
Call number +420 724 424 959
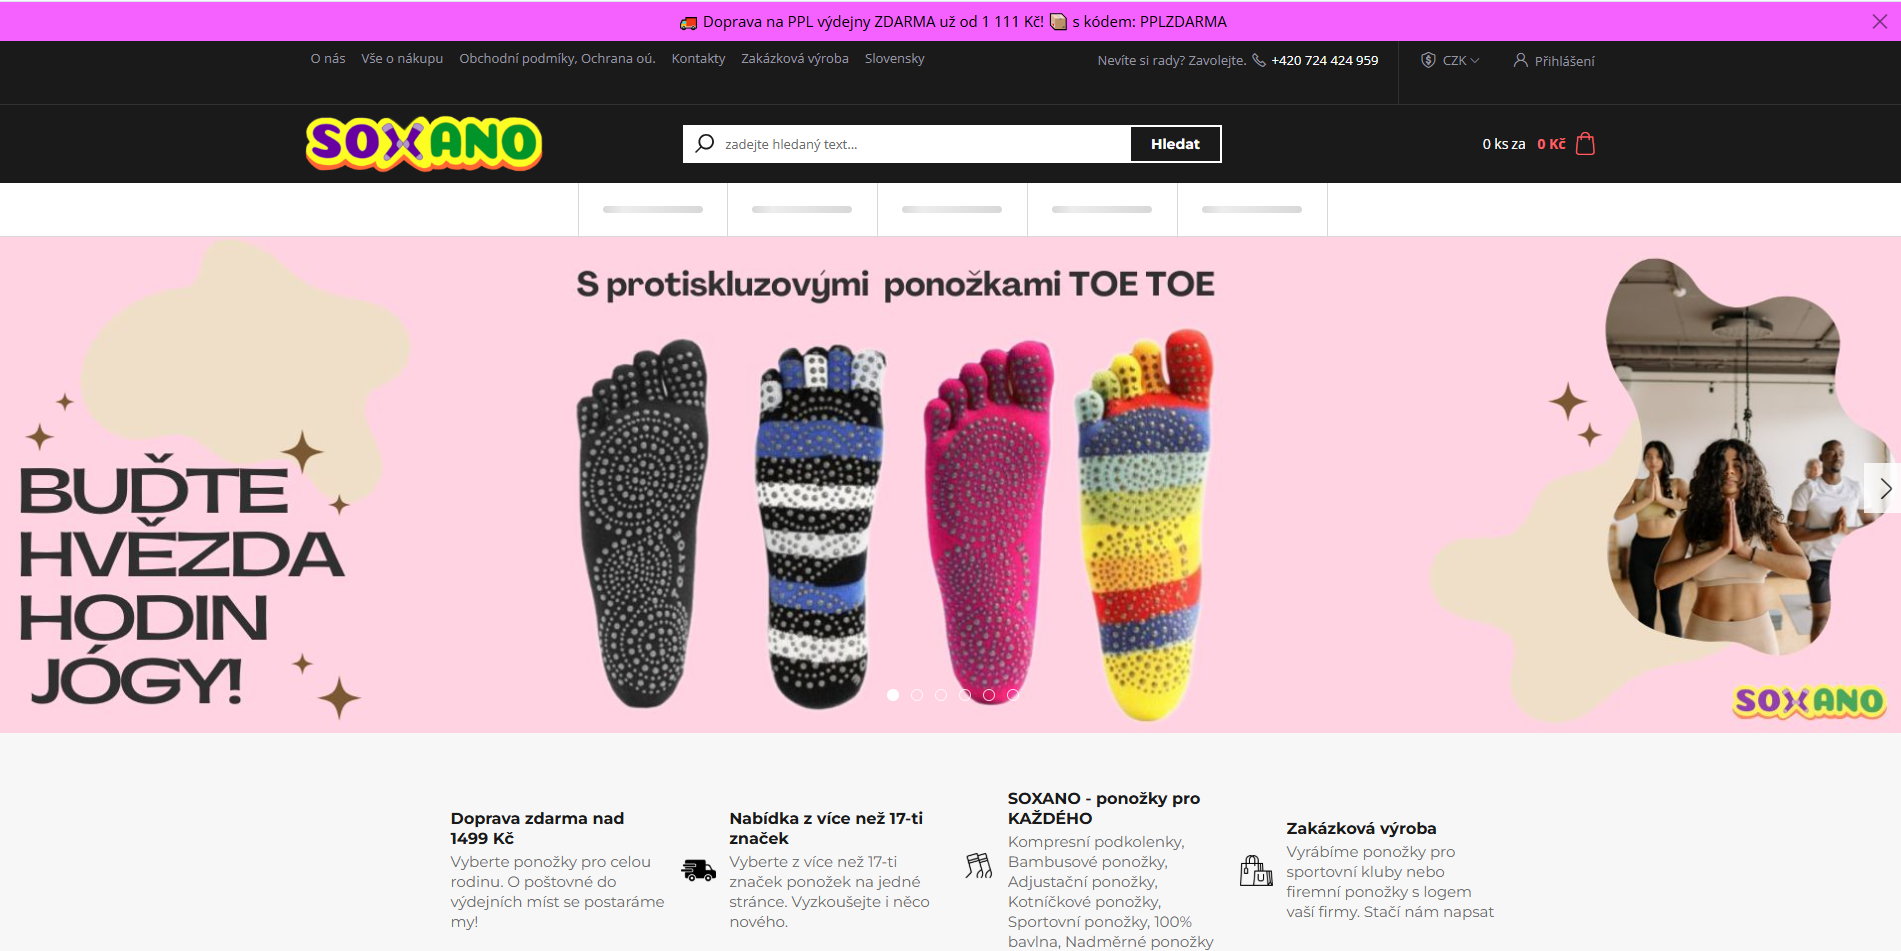(1325, 60)
